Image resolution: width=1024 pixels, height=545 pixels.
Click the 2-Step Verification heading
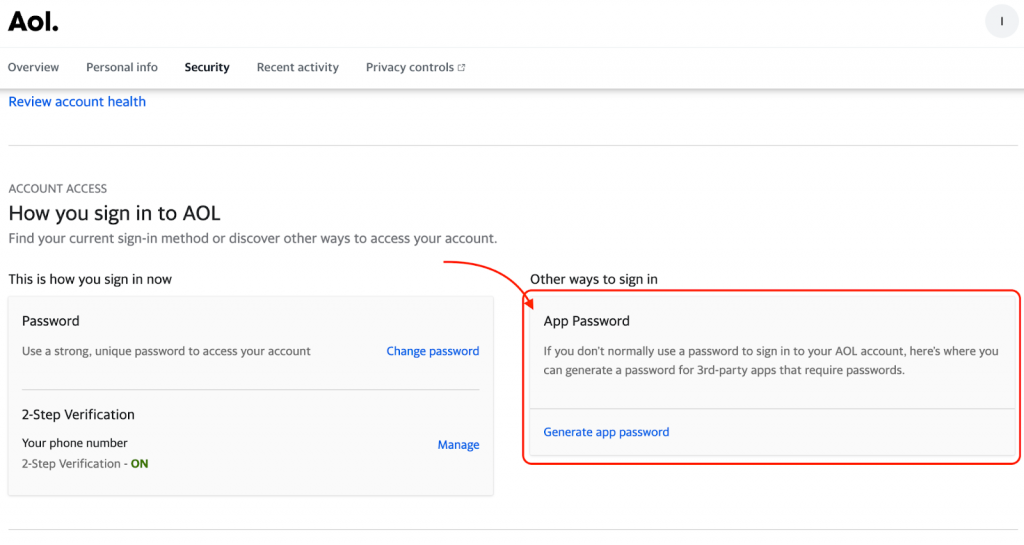tap(78, 414)
